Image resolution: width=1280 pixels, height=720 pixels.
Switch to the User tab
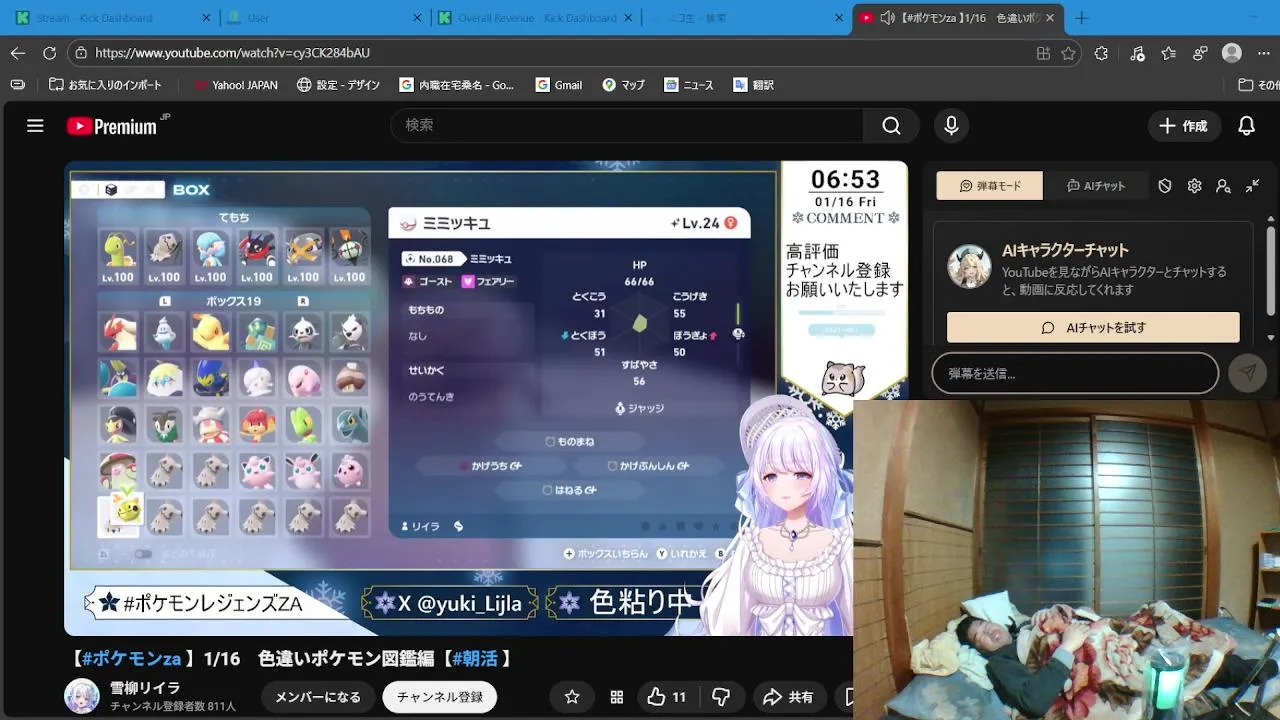click(324, 18)
